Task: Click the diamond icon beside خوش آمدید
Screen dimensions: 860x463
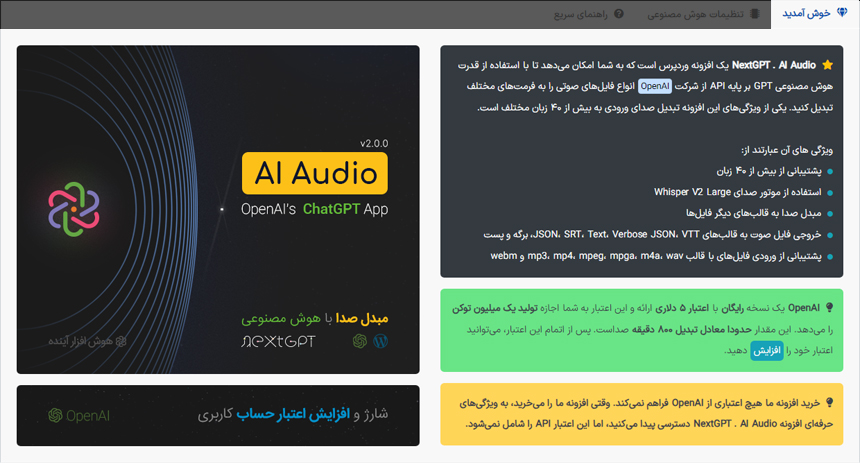Action: [842, 13]
